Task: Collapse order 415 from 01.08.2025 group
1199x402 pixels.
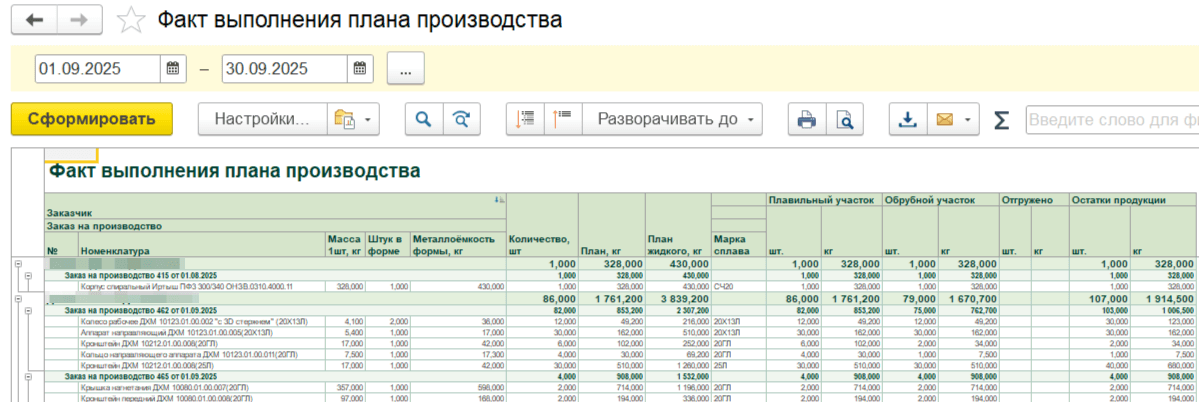Action: pos(28,274)
